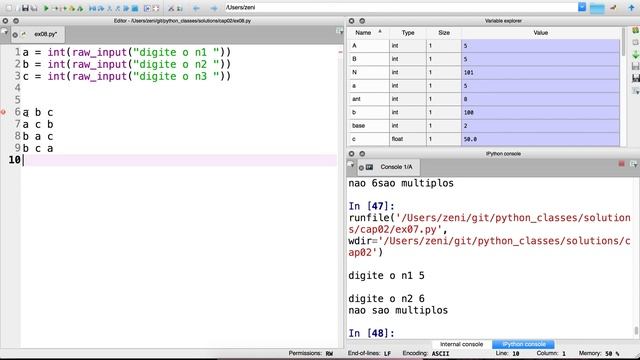Image resolution: width=640 pixels, height=360 pixels.
Task: Open the working directory history dropdown
Action: tap(582, 7)
